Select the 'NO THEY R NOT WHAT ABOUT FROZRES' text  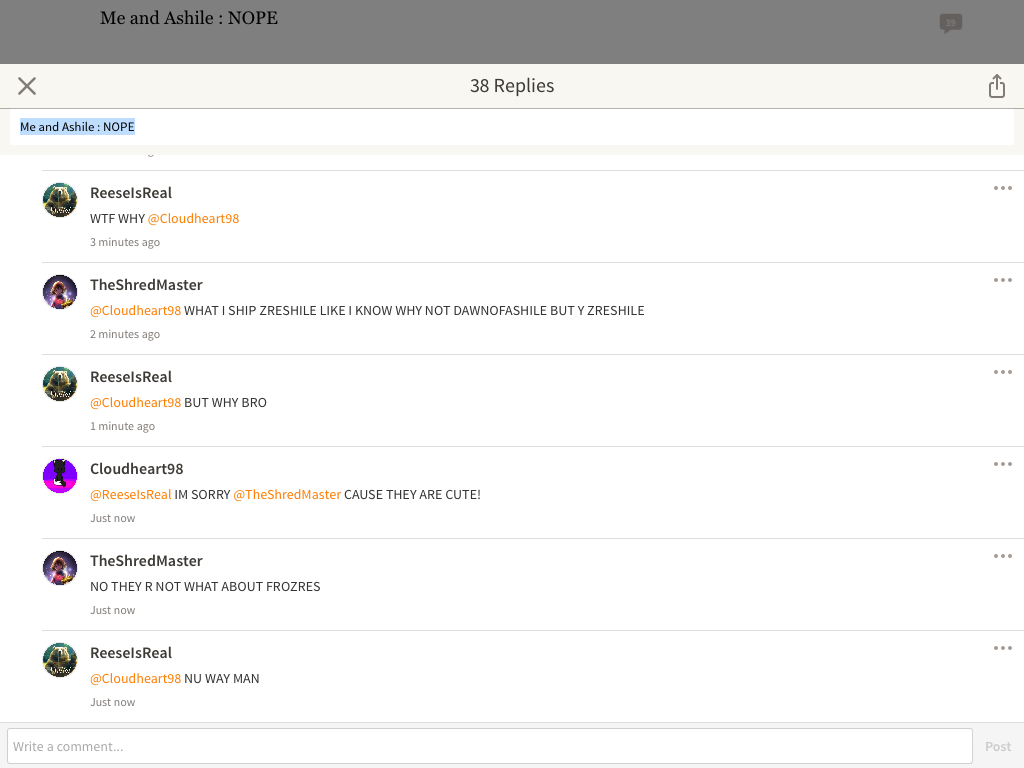205,587
